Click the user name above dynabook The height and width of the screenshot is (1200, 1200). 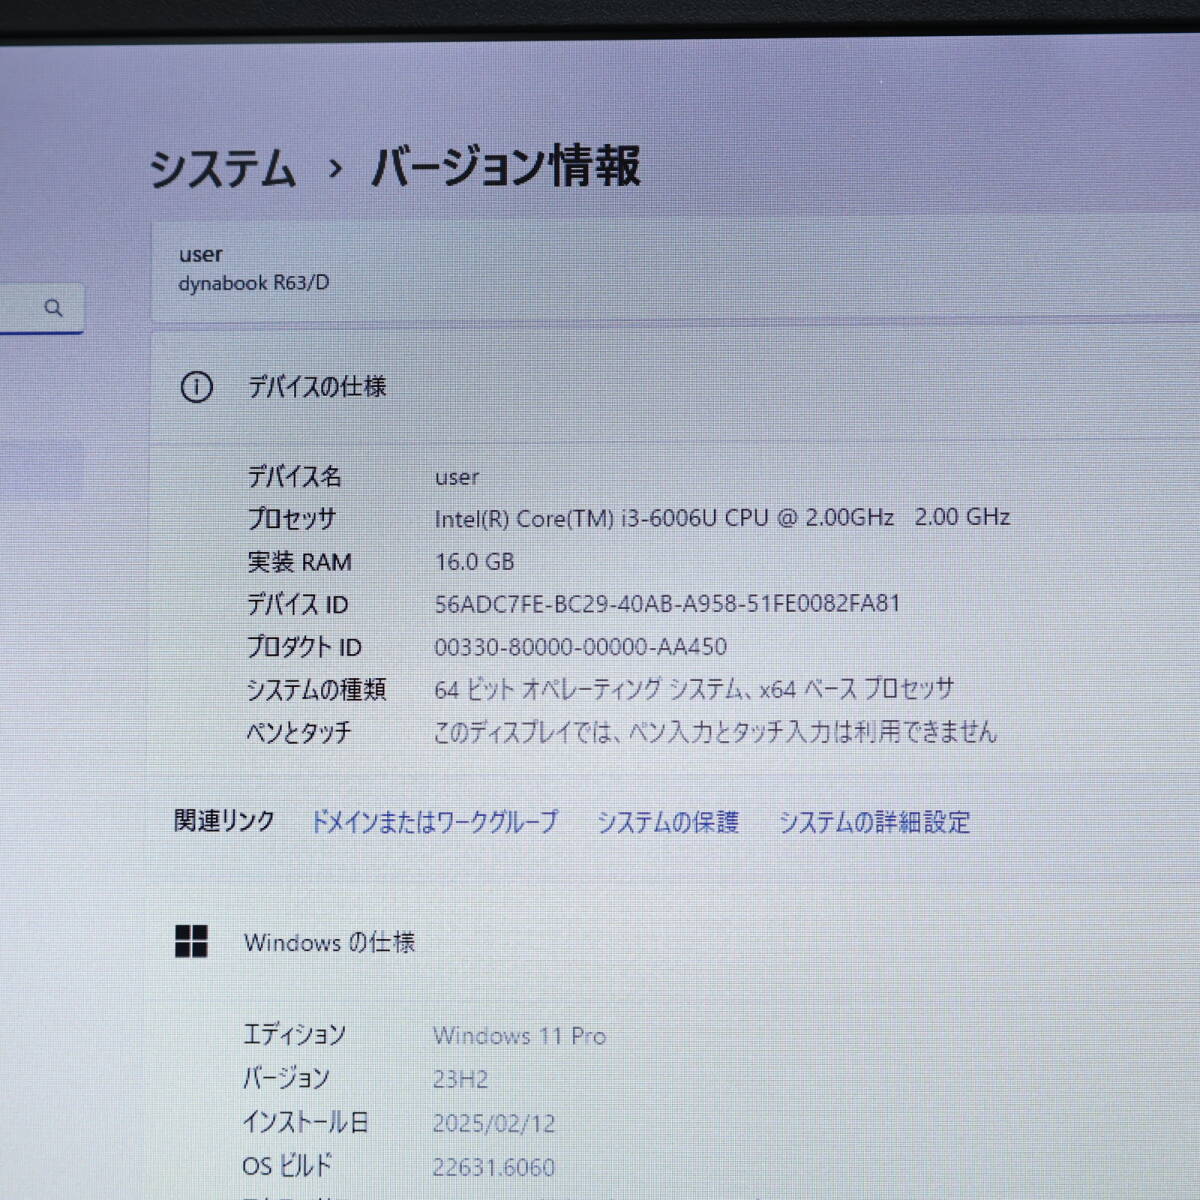pyautogui.click(x=200, y=254)
